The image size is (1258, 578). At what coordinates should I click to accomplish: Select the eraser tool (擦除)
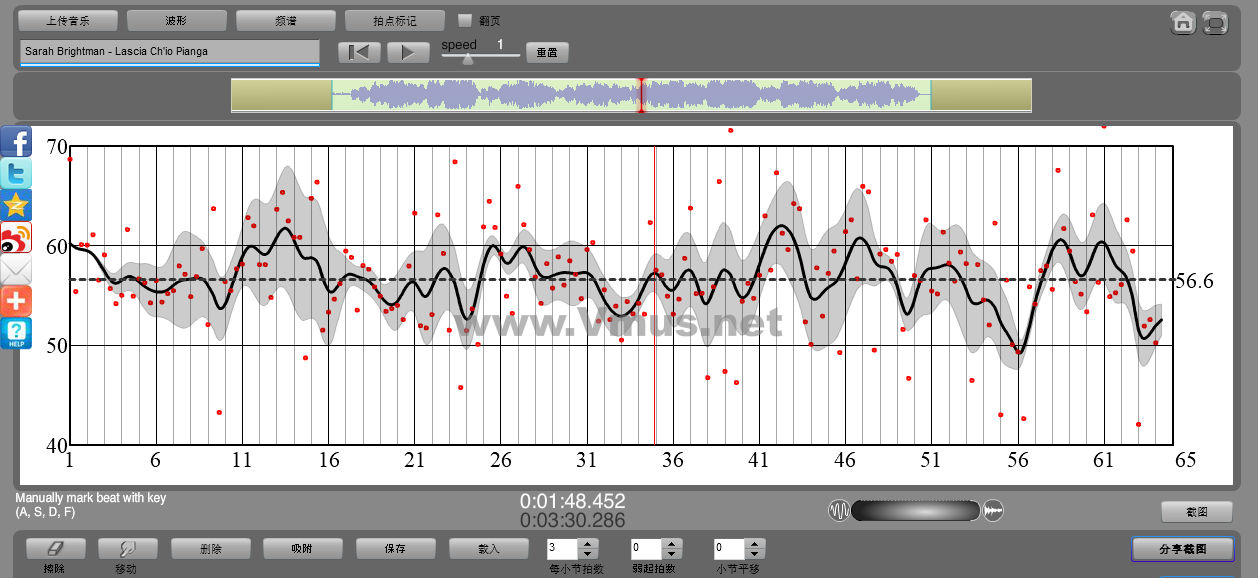[55, 549]
